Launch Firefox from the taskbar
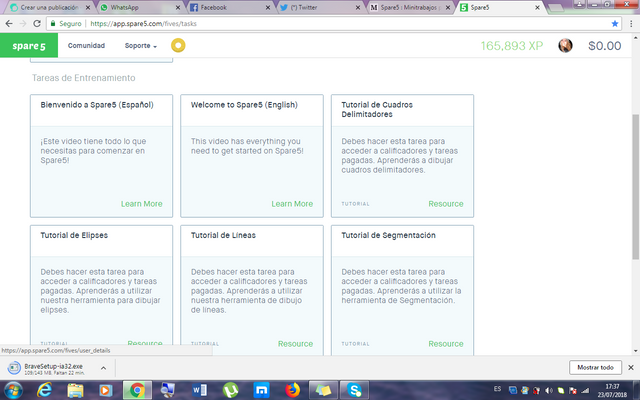640x400 pixels. 292,391
